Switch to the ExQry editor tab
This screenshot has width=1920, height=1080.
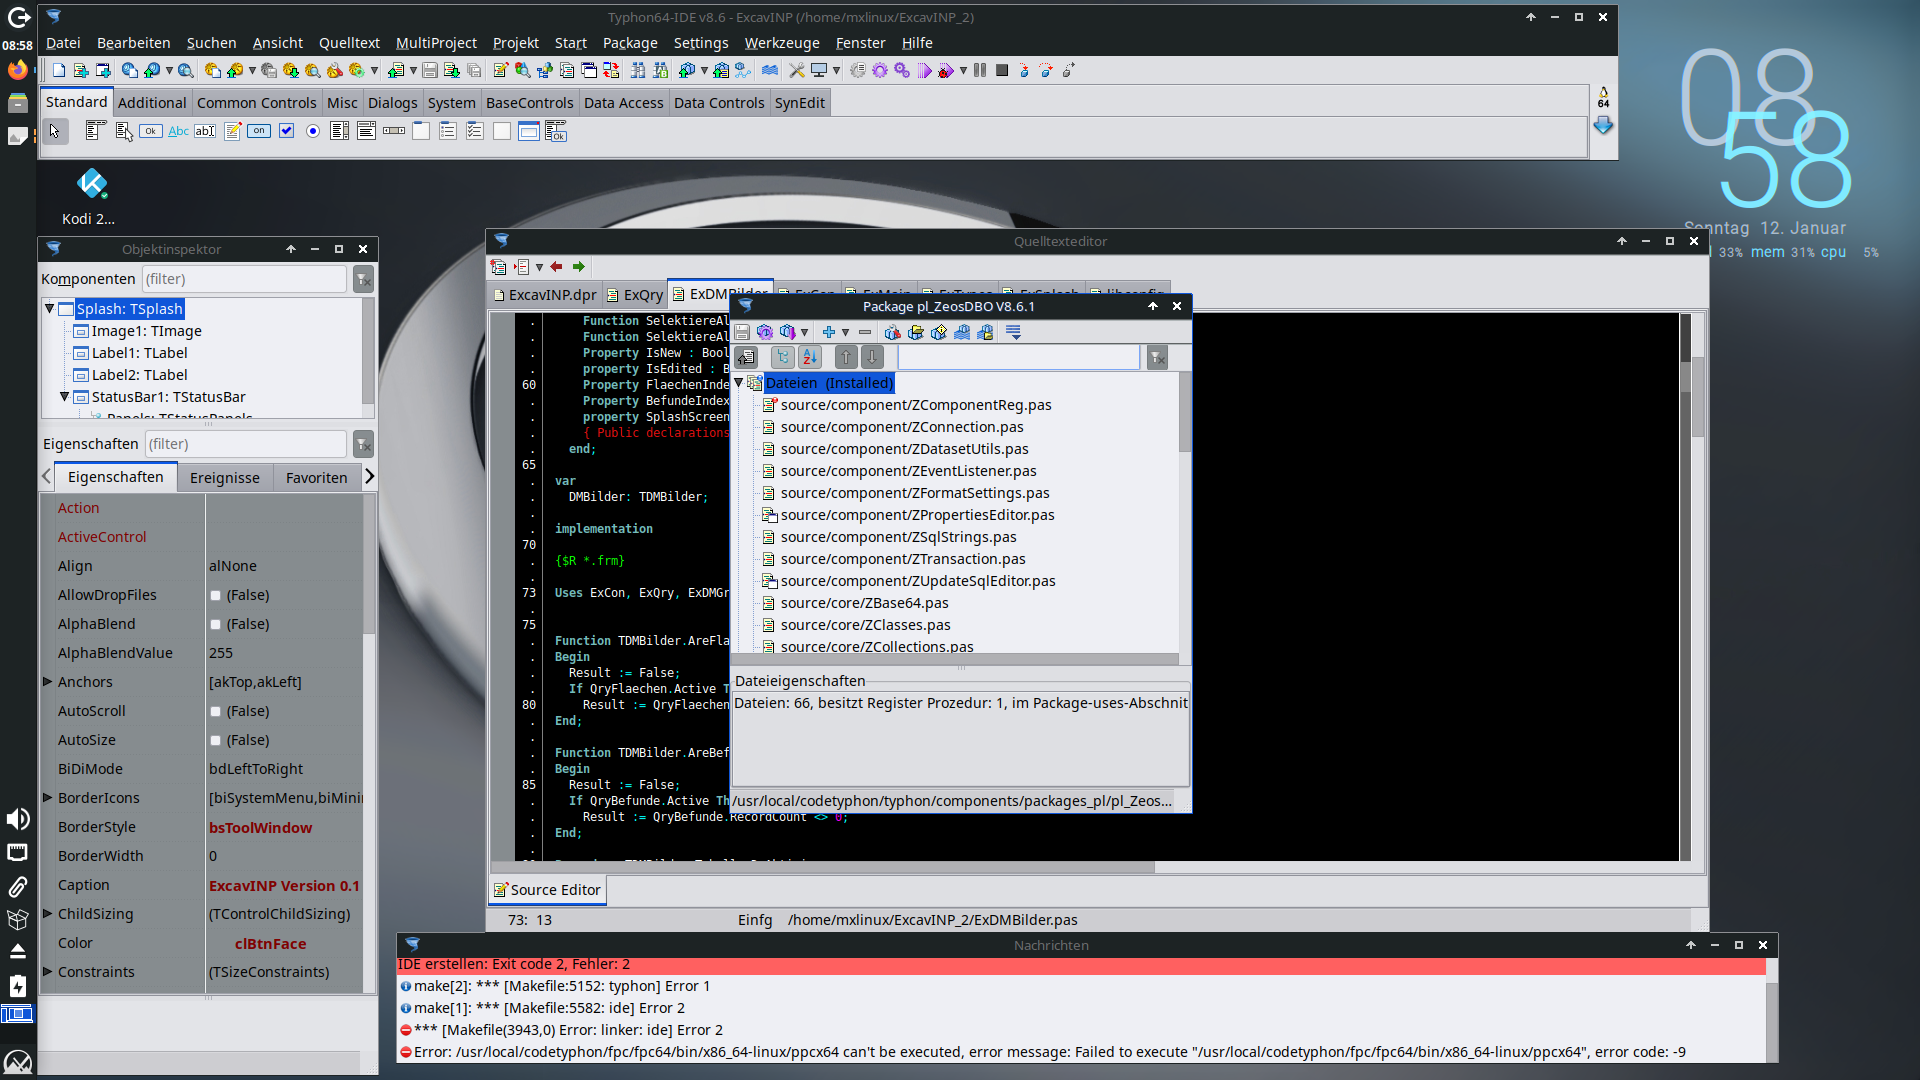[635, 295]
